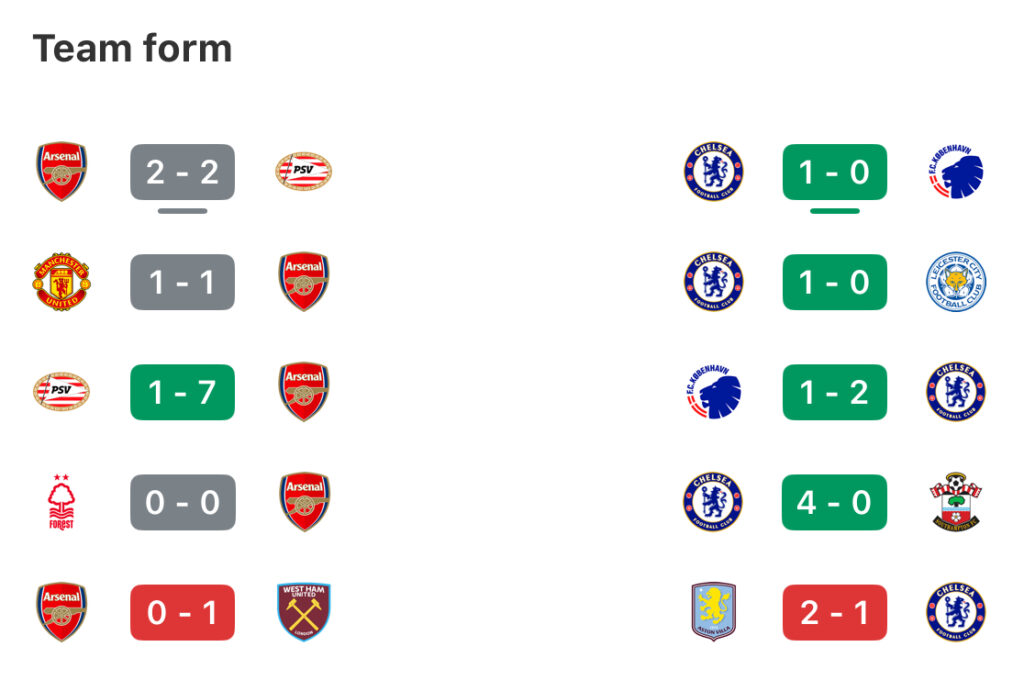Open the grey 0 - 0 Forest result
Screen dimensions: 1024x680
(182, 502)
